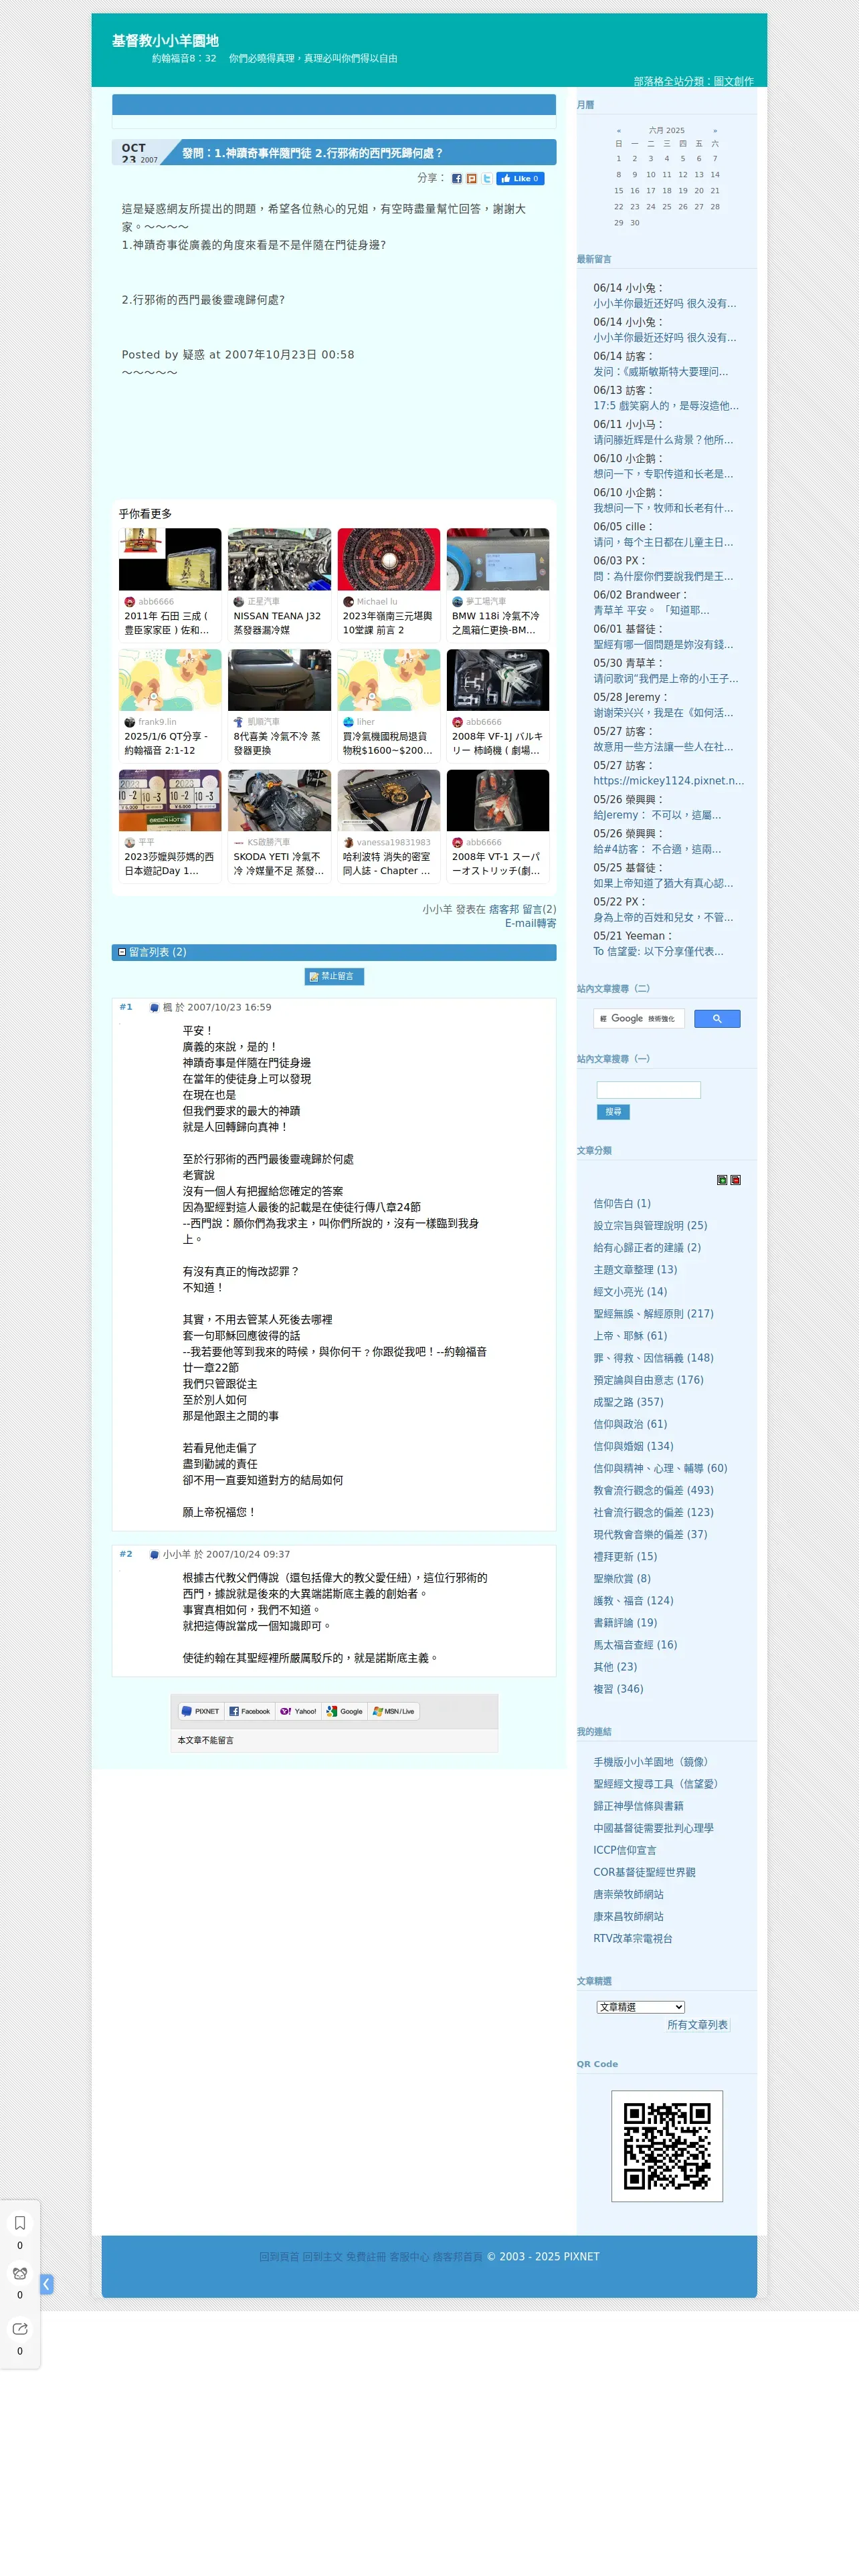This screenshot has height=2576, width=859.
Task: Open category 馬太福音查經 (16)
Action: (x=635, y=1645)
